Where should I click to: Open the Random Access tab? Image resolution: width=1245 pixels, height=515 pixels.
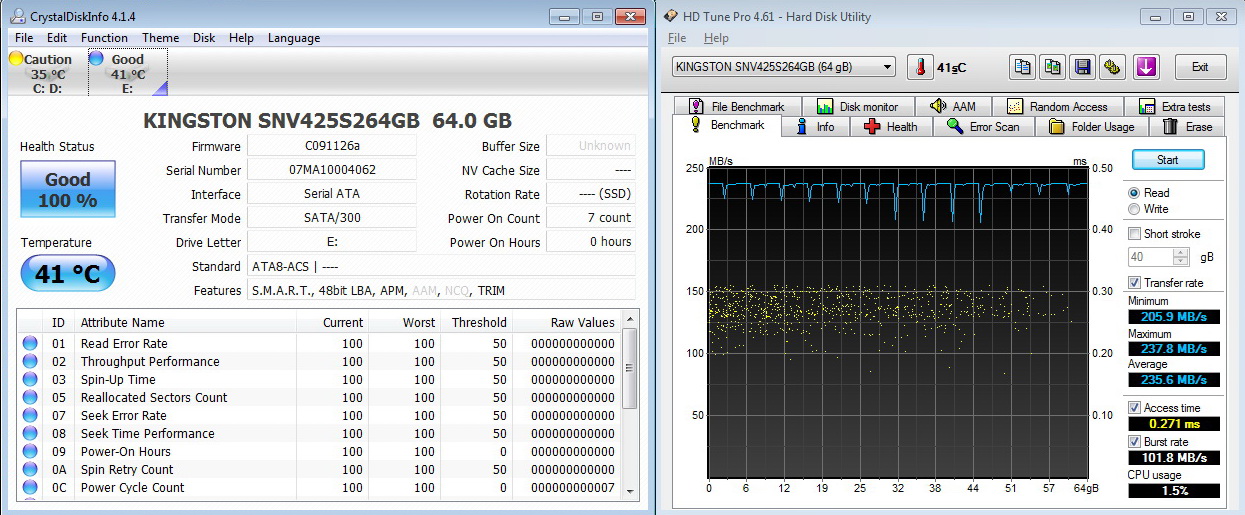[1058, 107]
